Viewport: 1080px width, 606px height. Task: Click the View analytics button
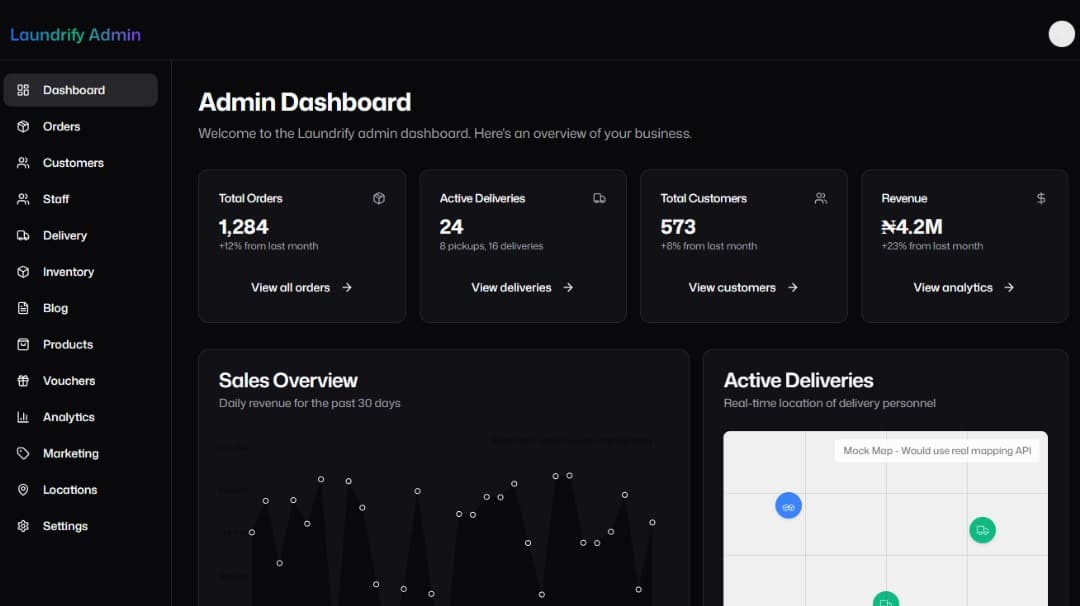964,288
